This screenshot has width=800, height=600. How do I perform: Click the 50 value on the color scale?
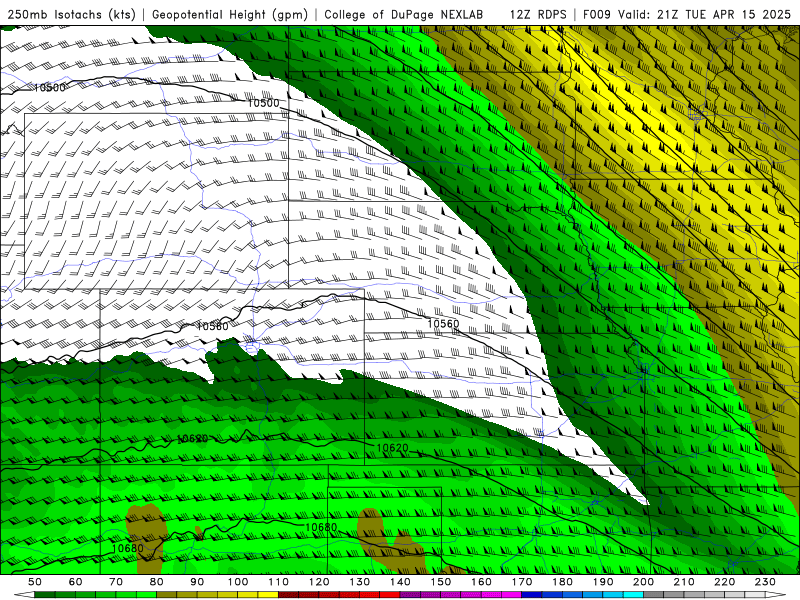(35, 582)
